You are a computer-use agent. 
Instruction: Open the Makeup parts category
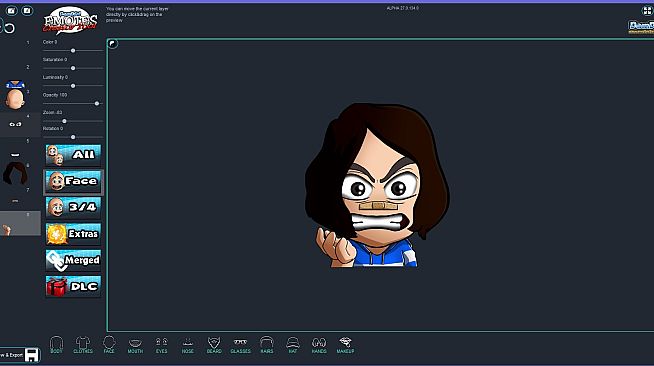(x=345, y=345)
